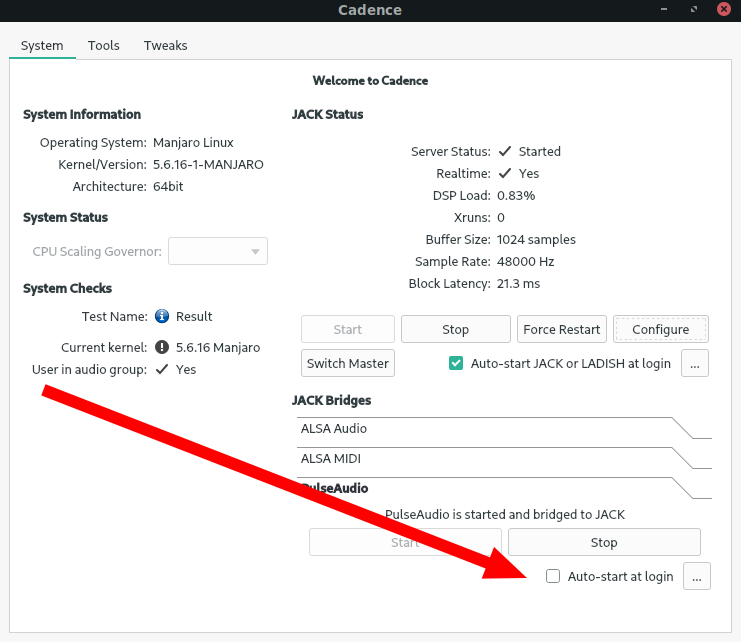Open options button beside PulseAudio auto-start
The width and height of the screenshot is (741, 642).
pos(697,576)
